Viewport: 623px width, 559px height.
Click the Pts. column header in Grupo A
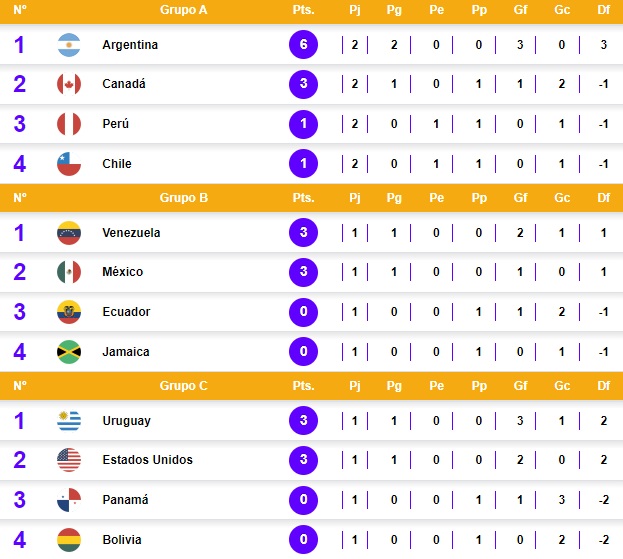tap(303, 10)
